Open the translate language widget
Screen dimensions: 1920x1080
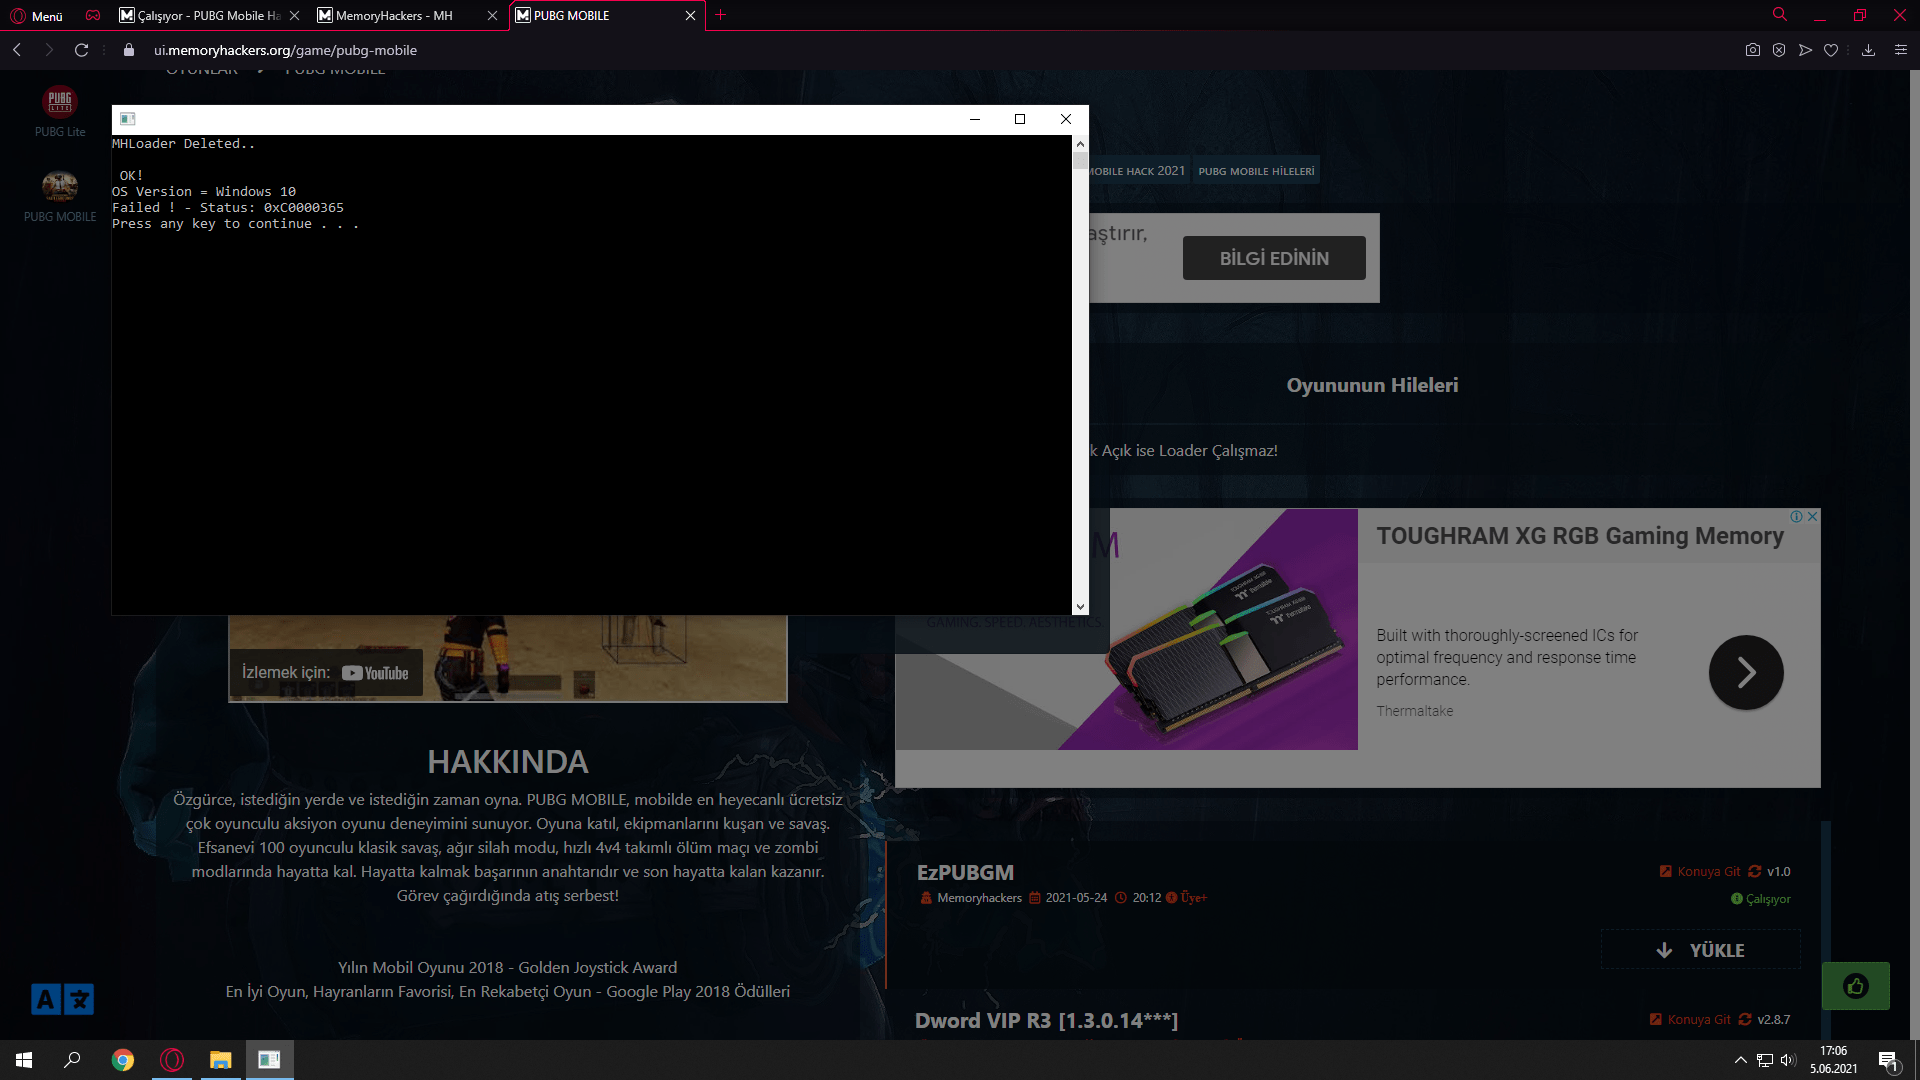[62, 999]
